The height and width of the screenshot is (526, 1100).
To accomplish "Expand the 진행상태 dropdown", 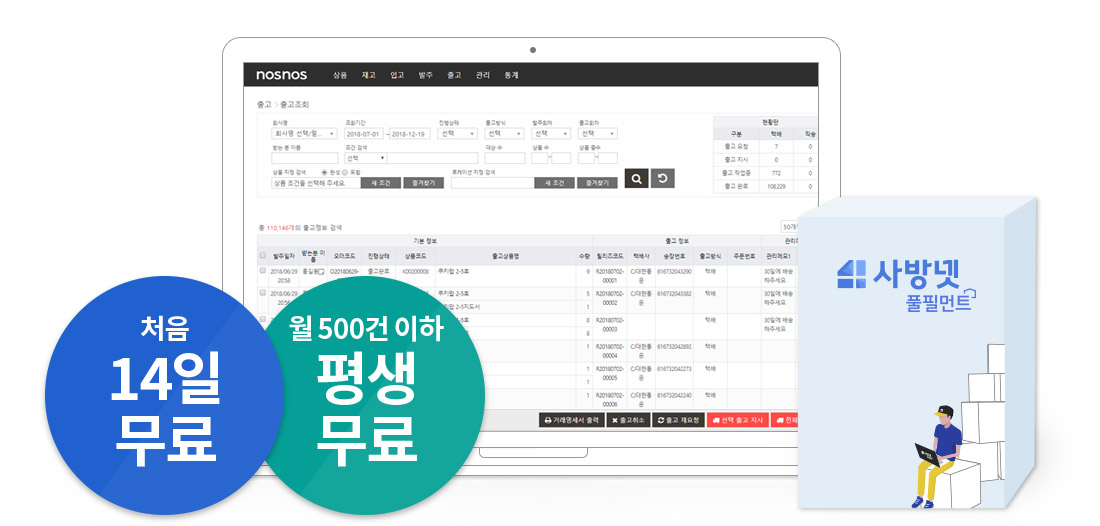I will pyautogui.click(x=457, y=133).
